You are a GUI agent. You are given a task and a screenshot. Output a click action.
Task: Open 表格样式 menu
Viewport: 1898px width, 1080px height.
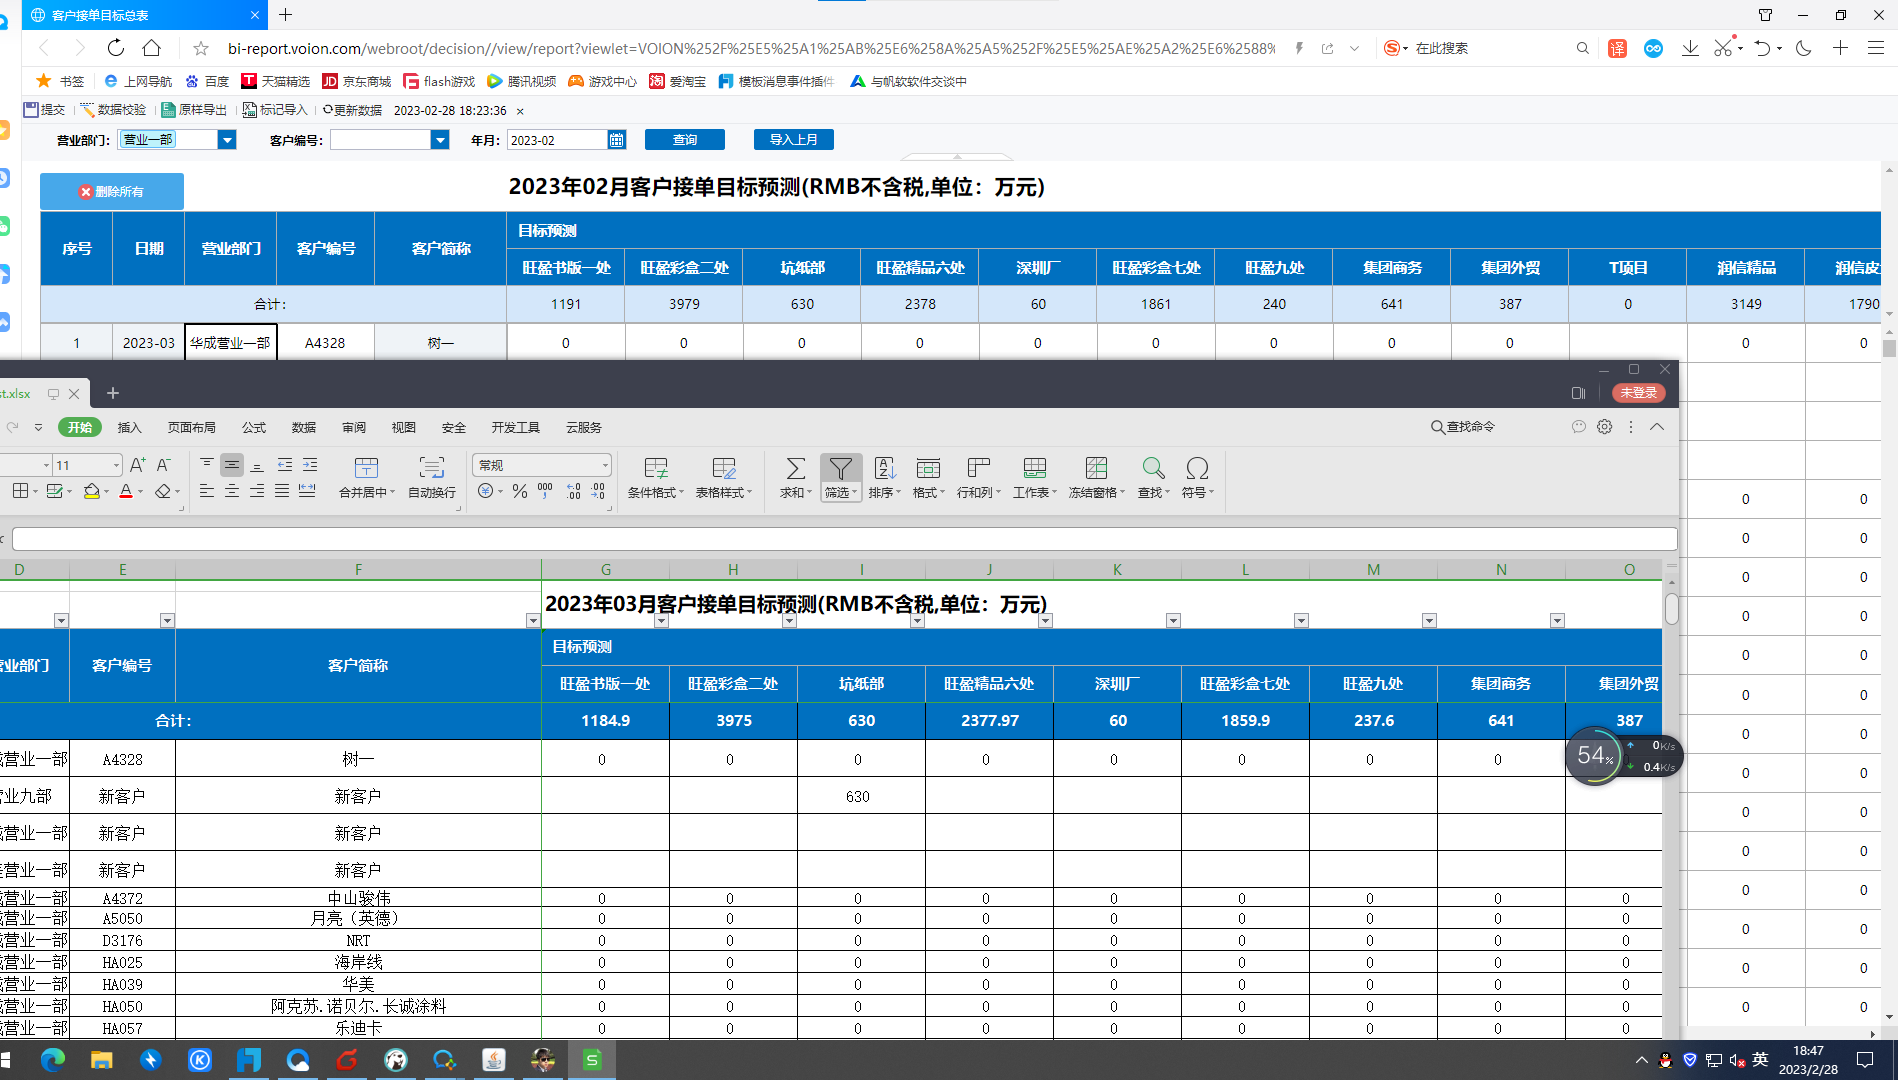click(724, 478)
